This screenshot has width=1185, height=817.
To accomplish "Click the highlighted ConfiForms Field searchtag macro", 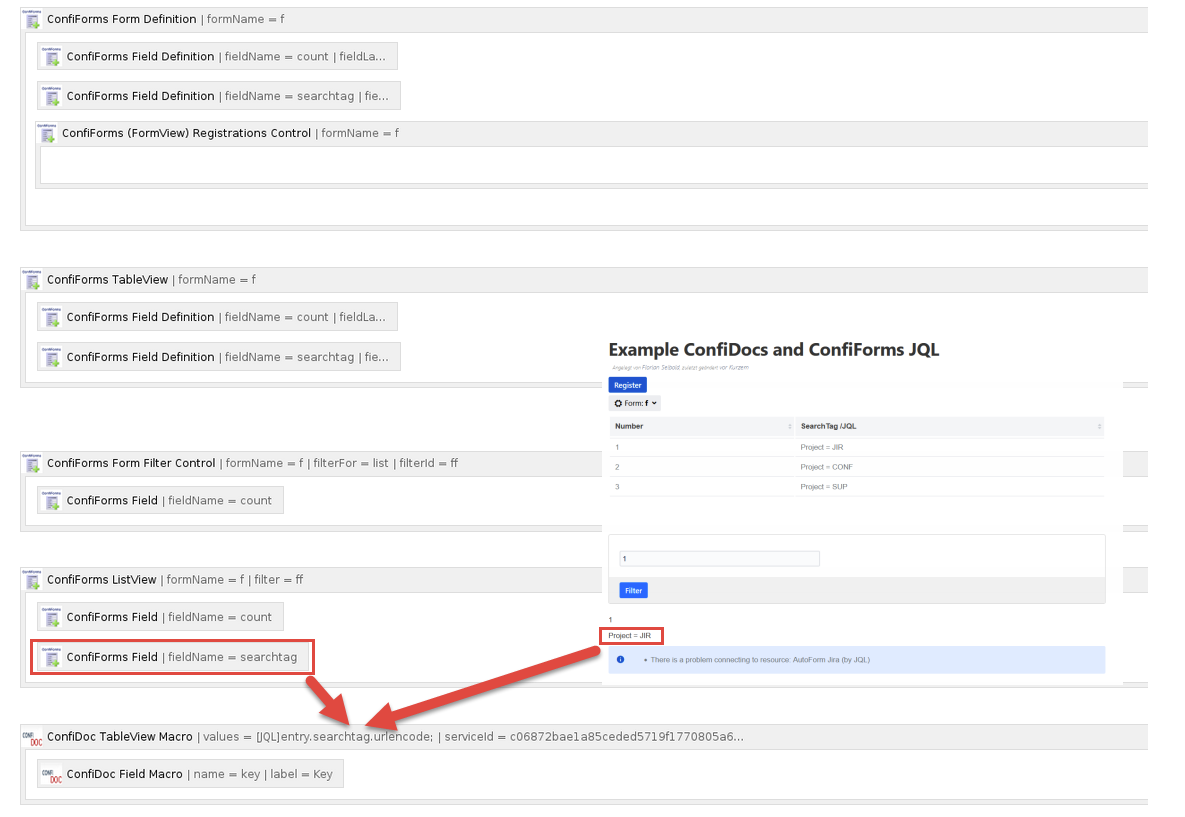I will [x=171, y=657].
